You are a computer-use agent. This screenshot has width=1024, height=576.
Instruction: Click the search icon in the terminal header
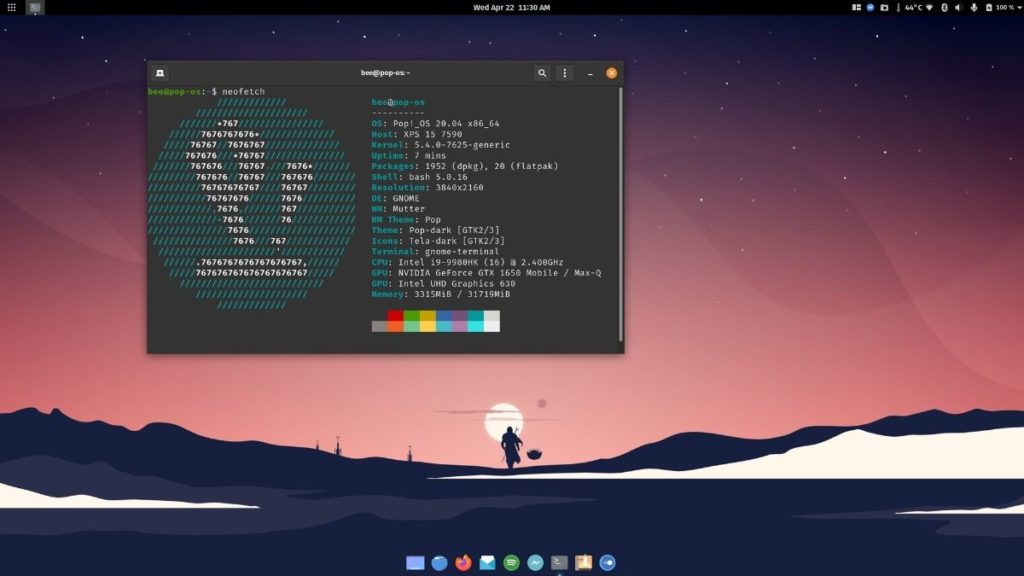click(541, 73)
